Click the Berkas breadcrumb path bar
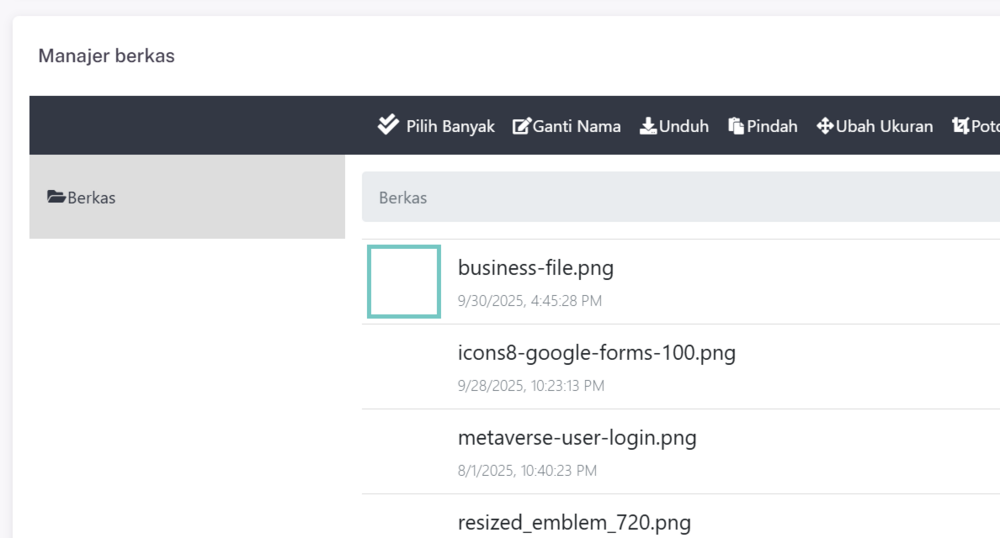 (680, 197)
